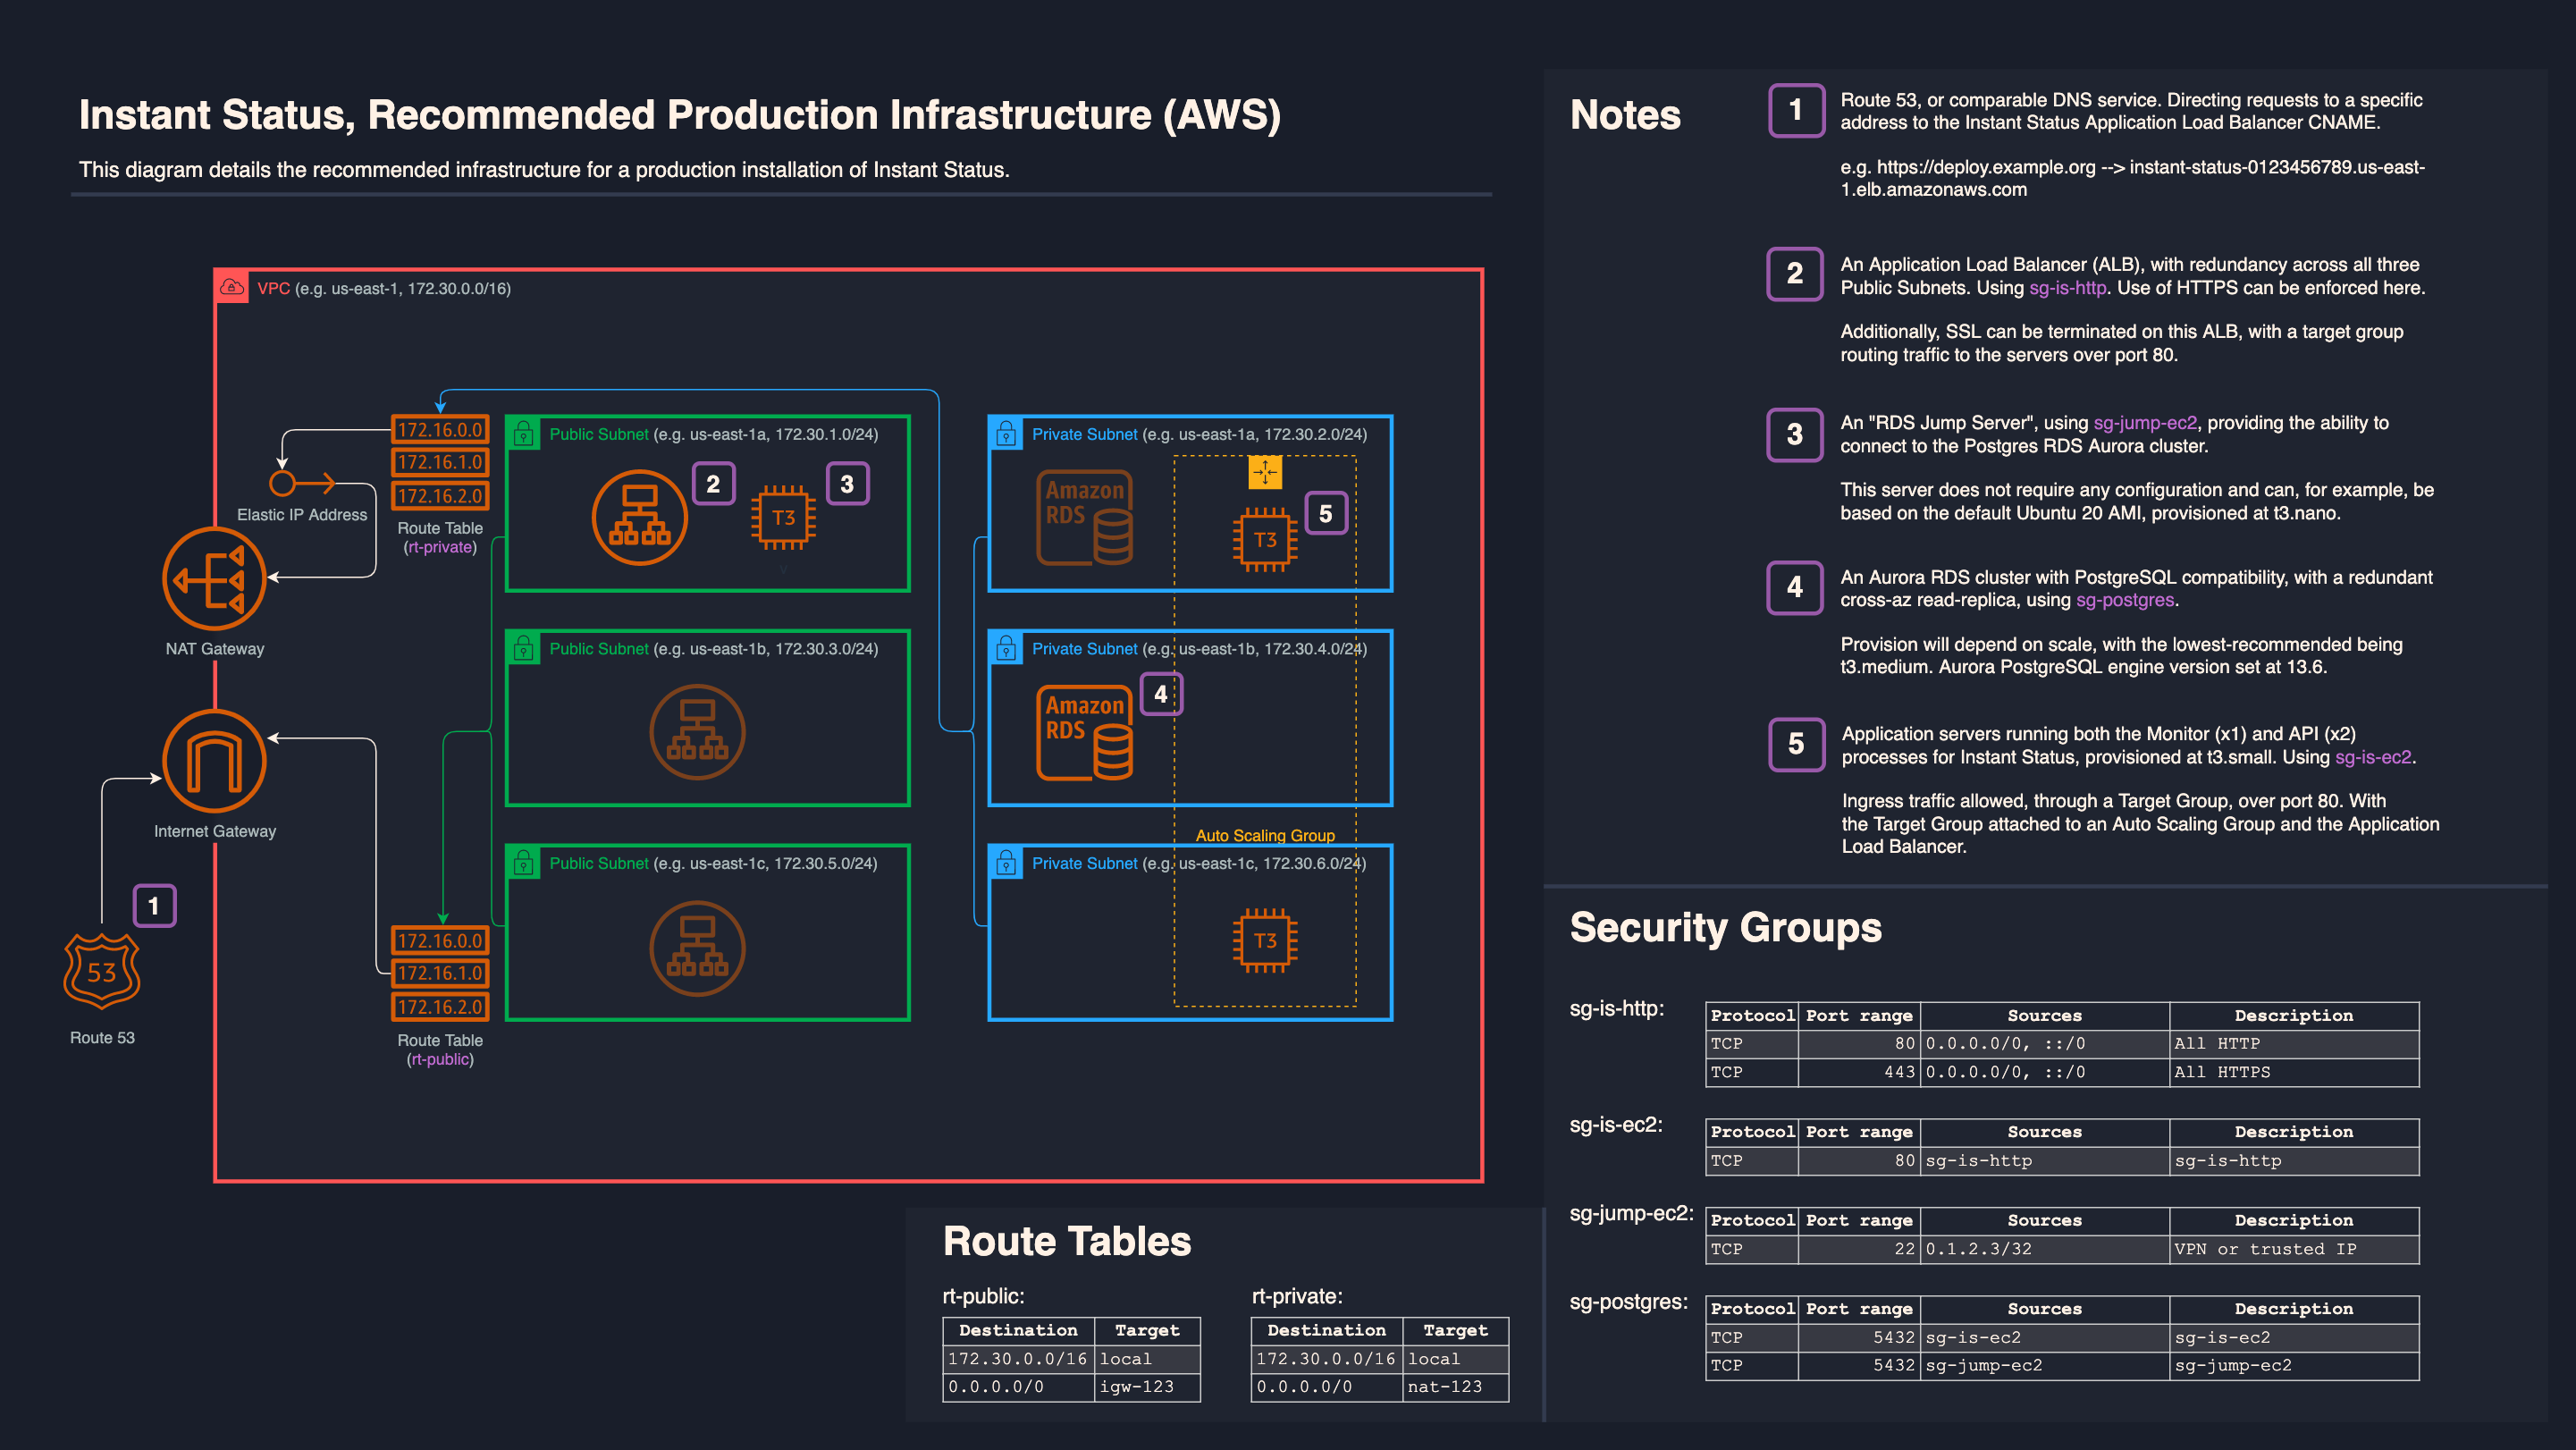Click the rt-private route table stack

(440, 462)
